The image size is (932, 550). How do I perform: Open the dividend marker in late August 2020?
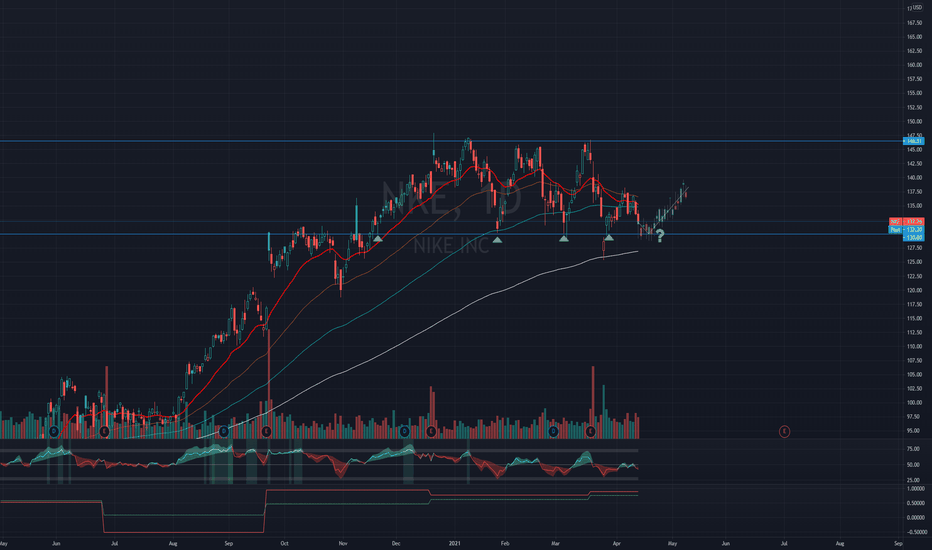point(223,431)
